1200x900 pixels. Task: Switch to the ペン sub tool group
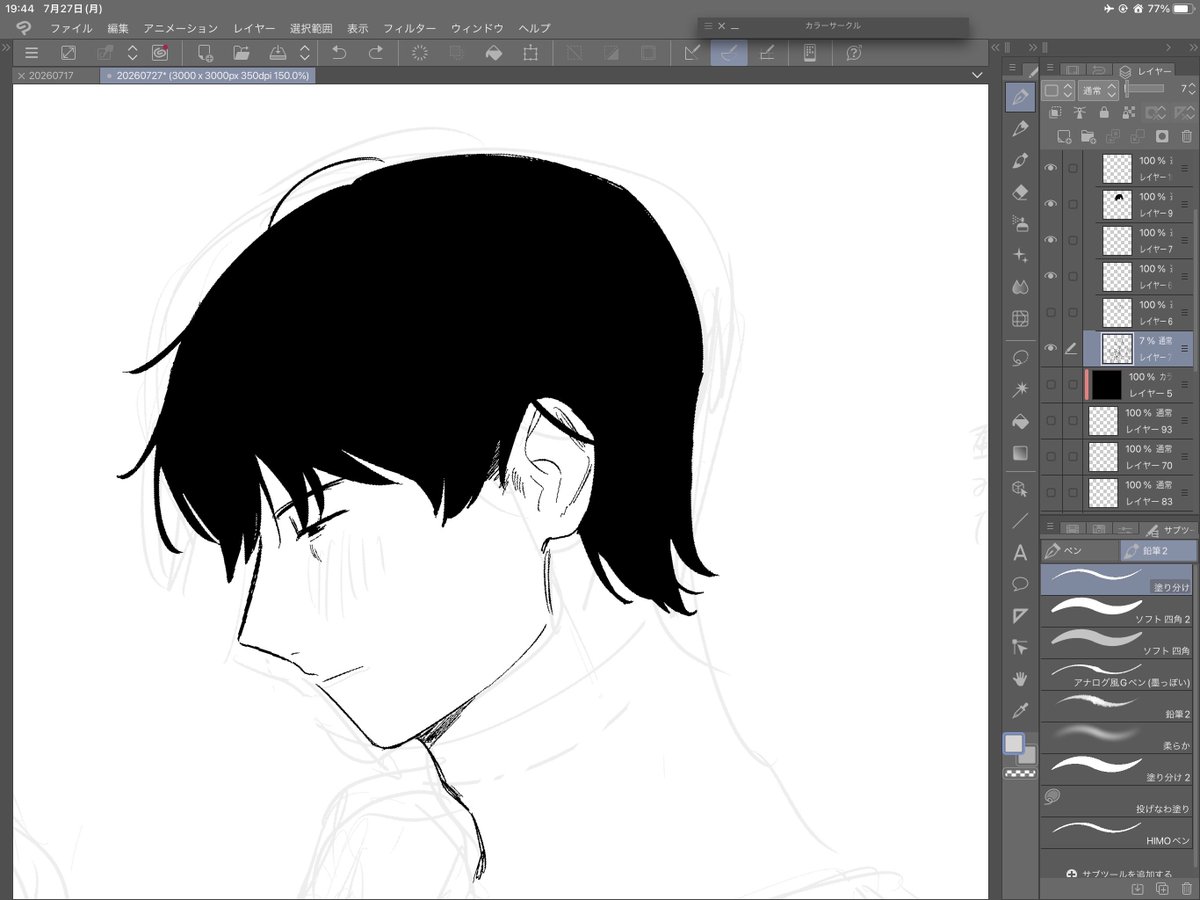(1078, 551)
